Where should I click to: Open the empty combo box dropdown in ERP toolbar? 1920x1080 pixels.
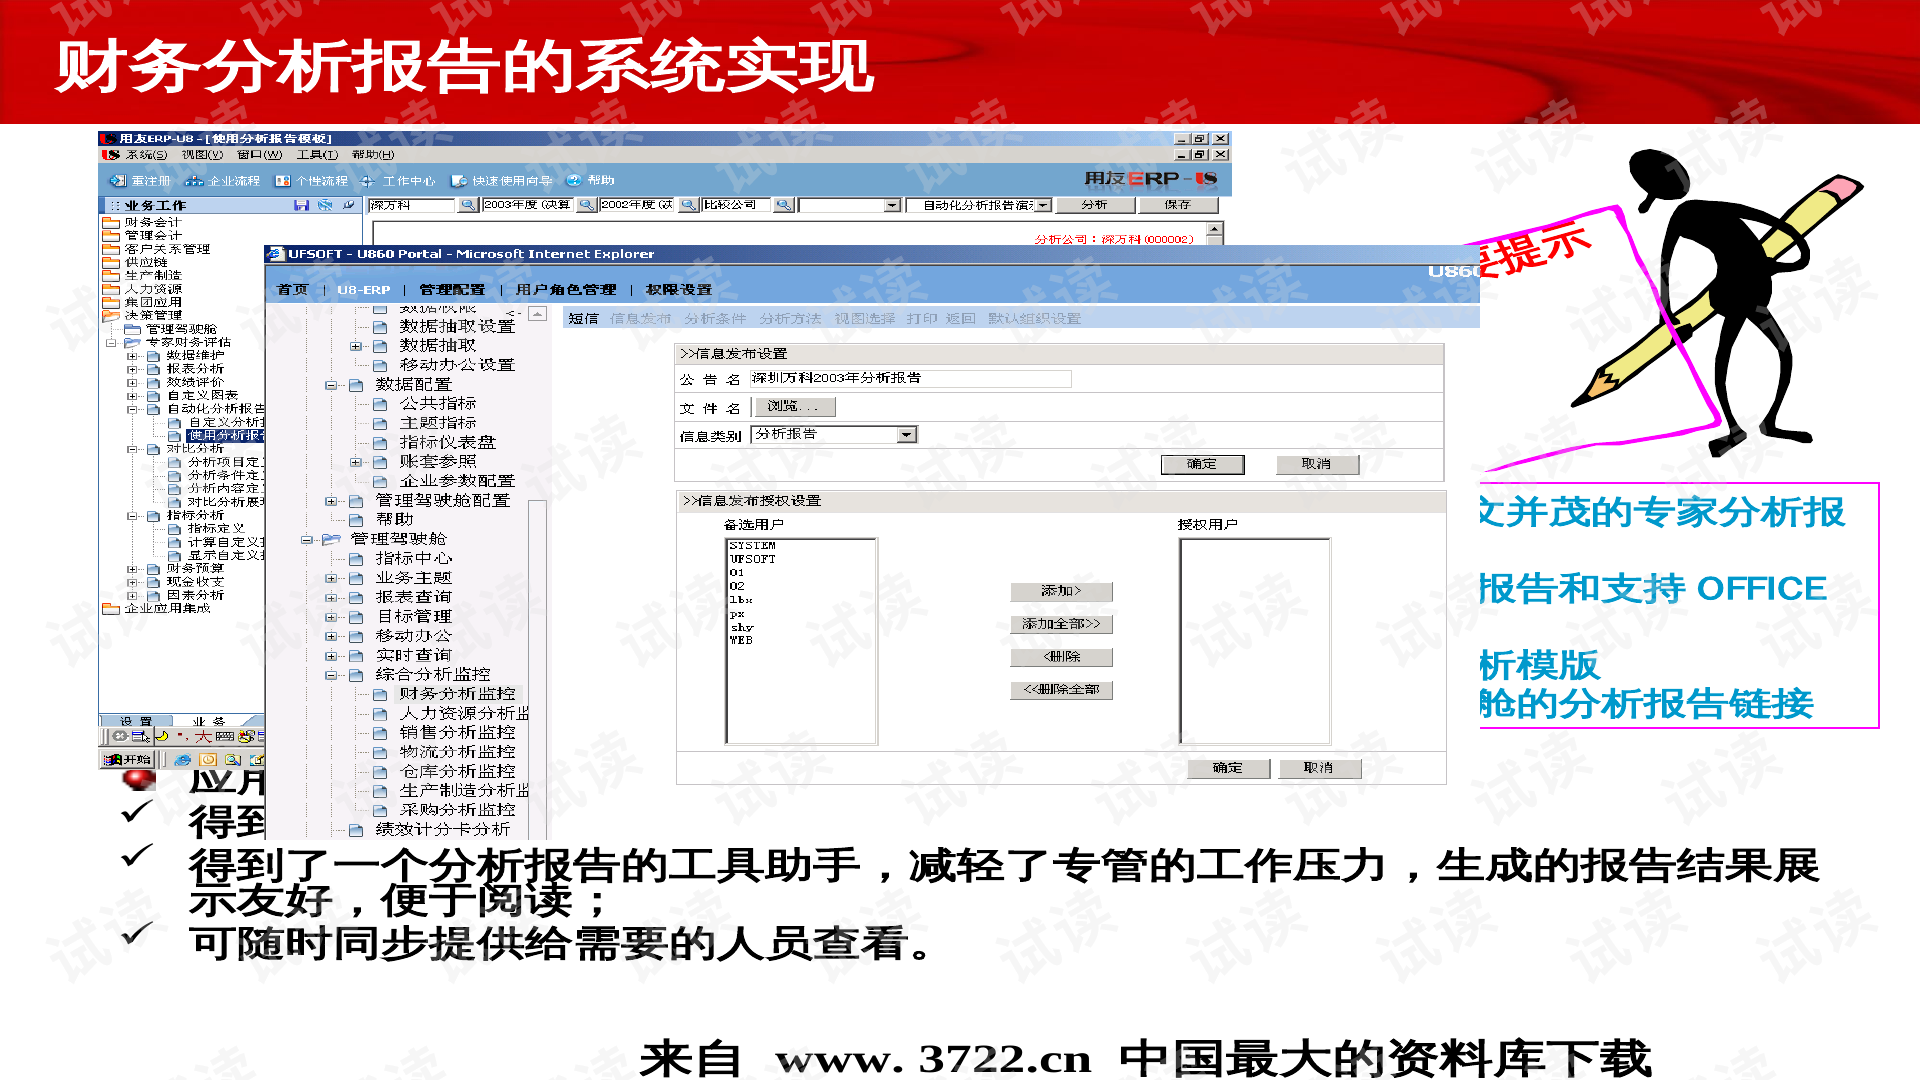tap(892, 205)
